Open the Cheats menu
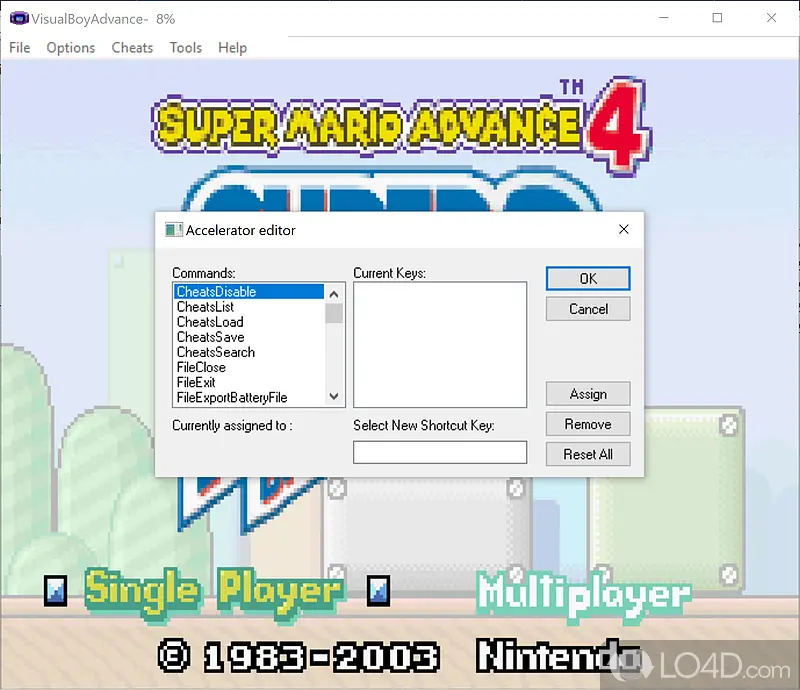 [132, 47]
